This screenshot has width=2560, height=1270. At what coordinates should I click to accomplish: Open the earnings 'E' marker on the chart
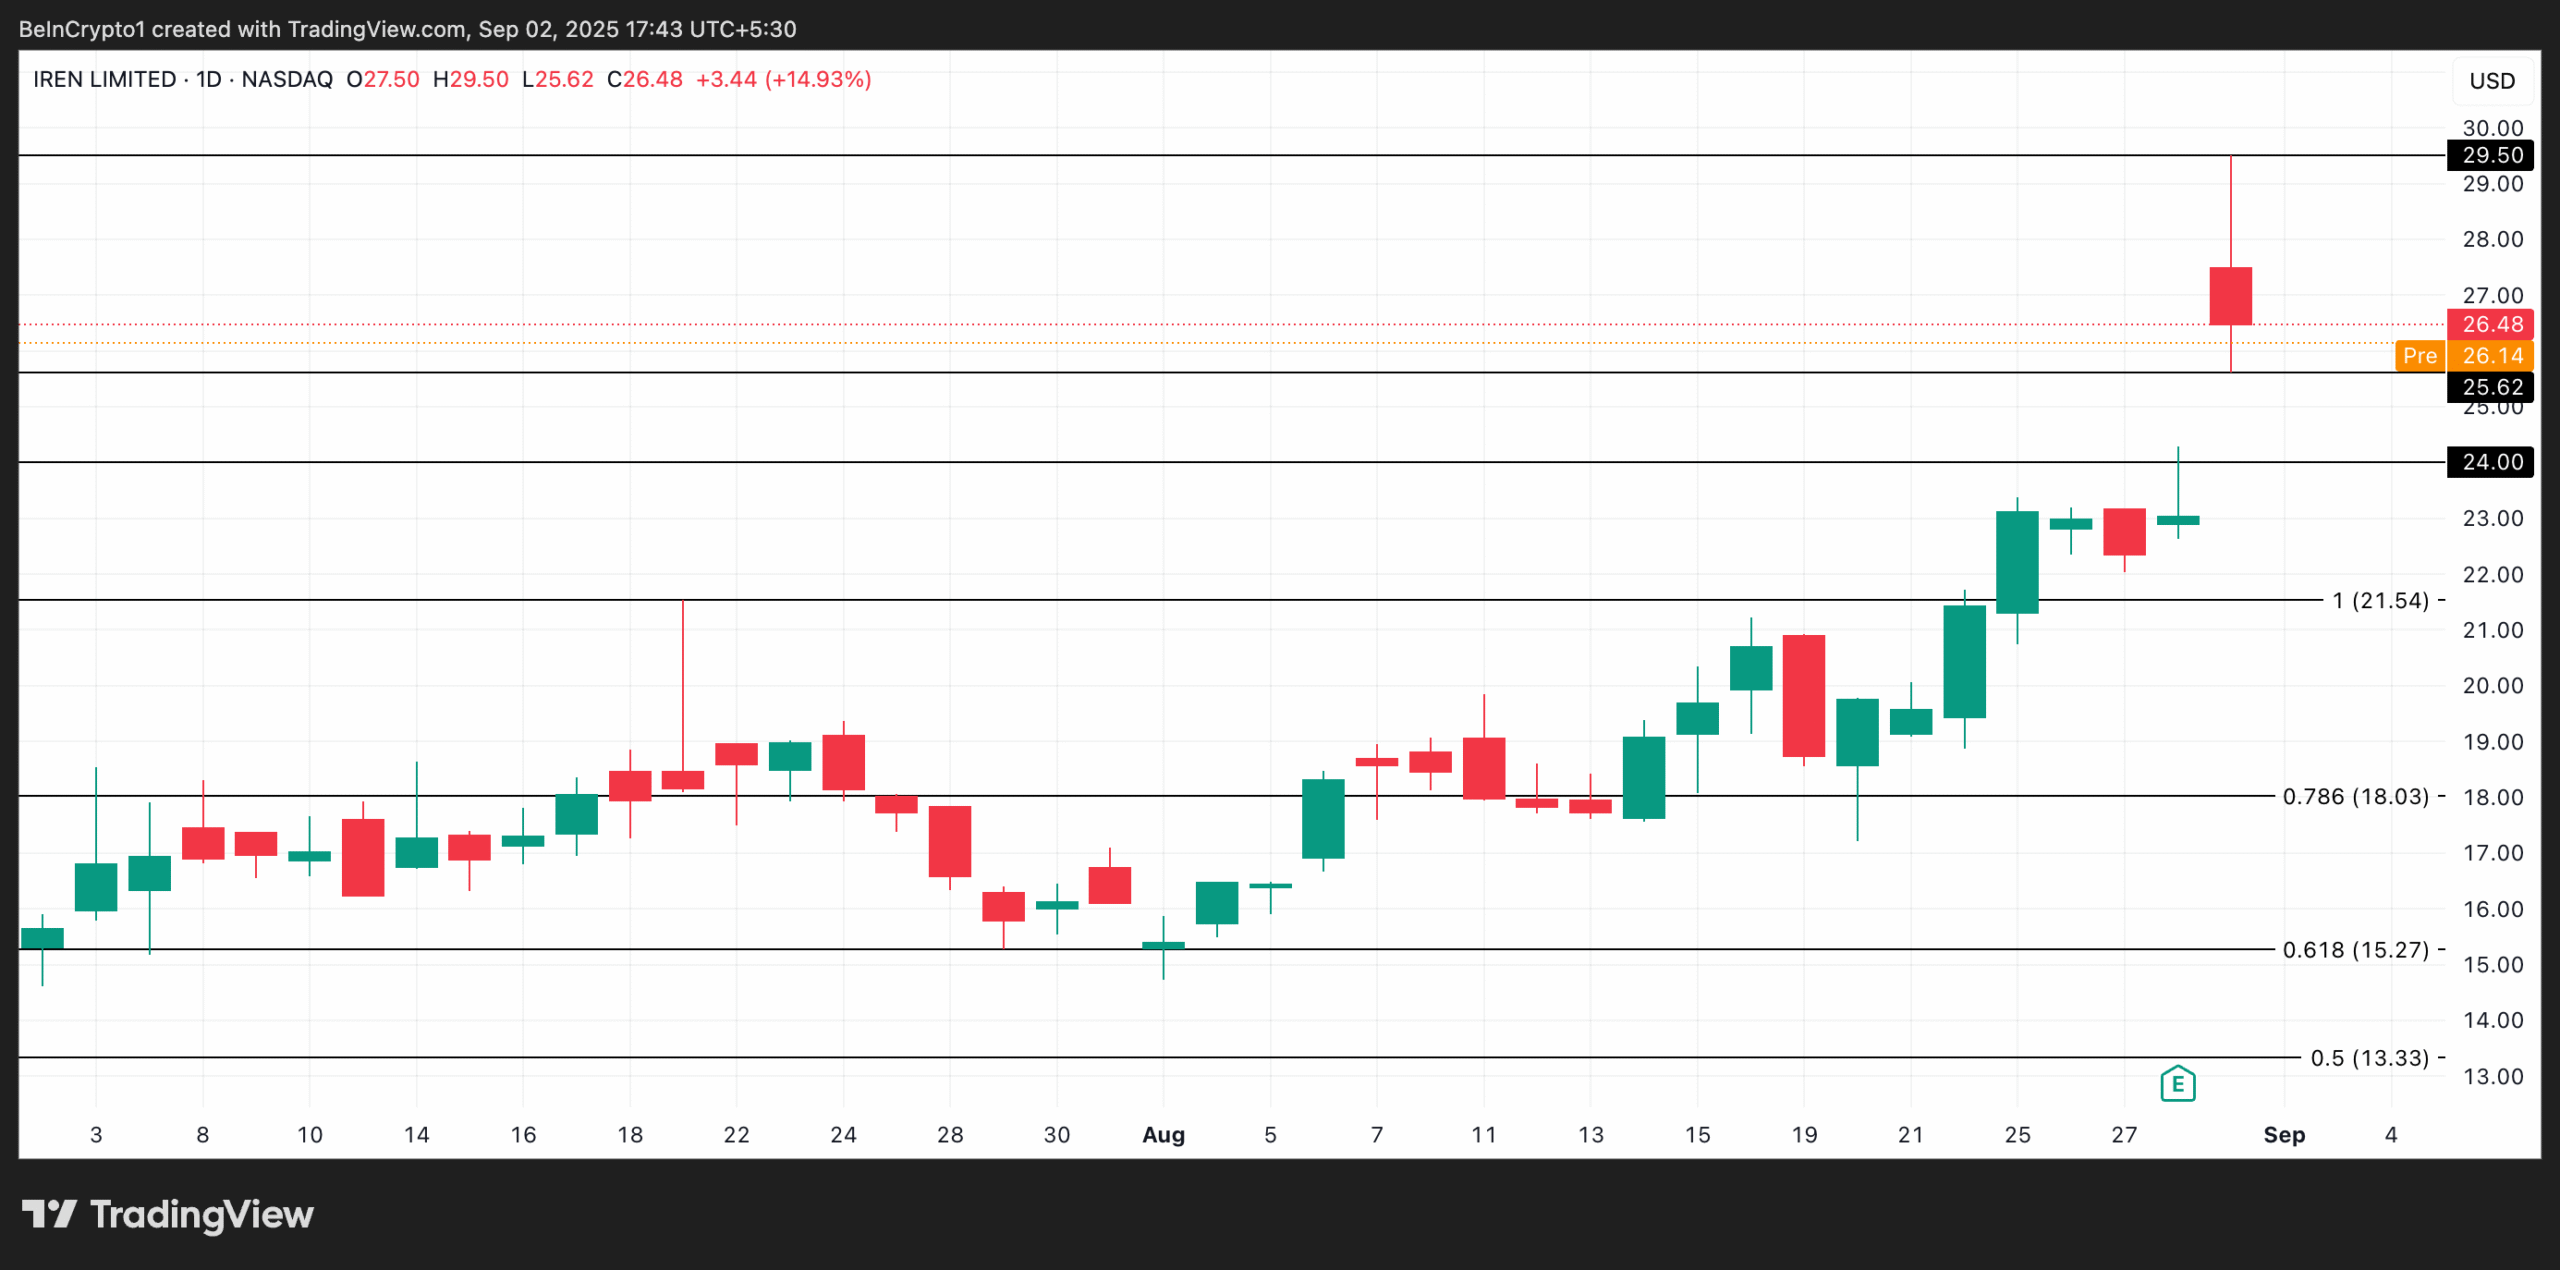(x=2180, y=1084)
